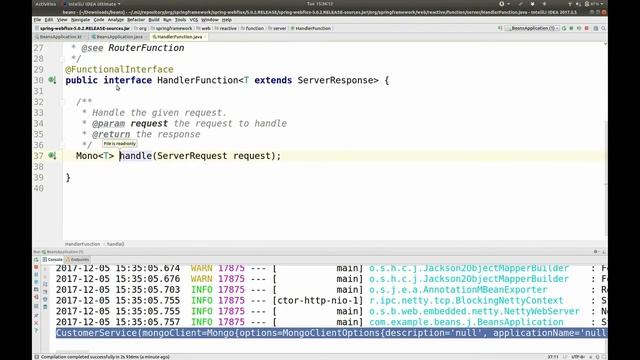Click the spring-webflux sources jar breadcrumb
Image resolution: width=640 pixels, height=360 pixels.
82,28
